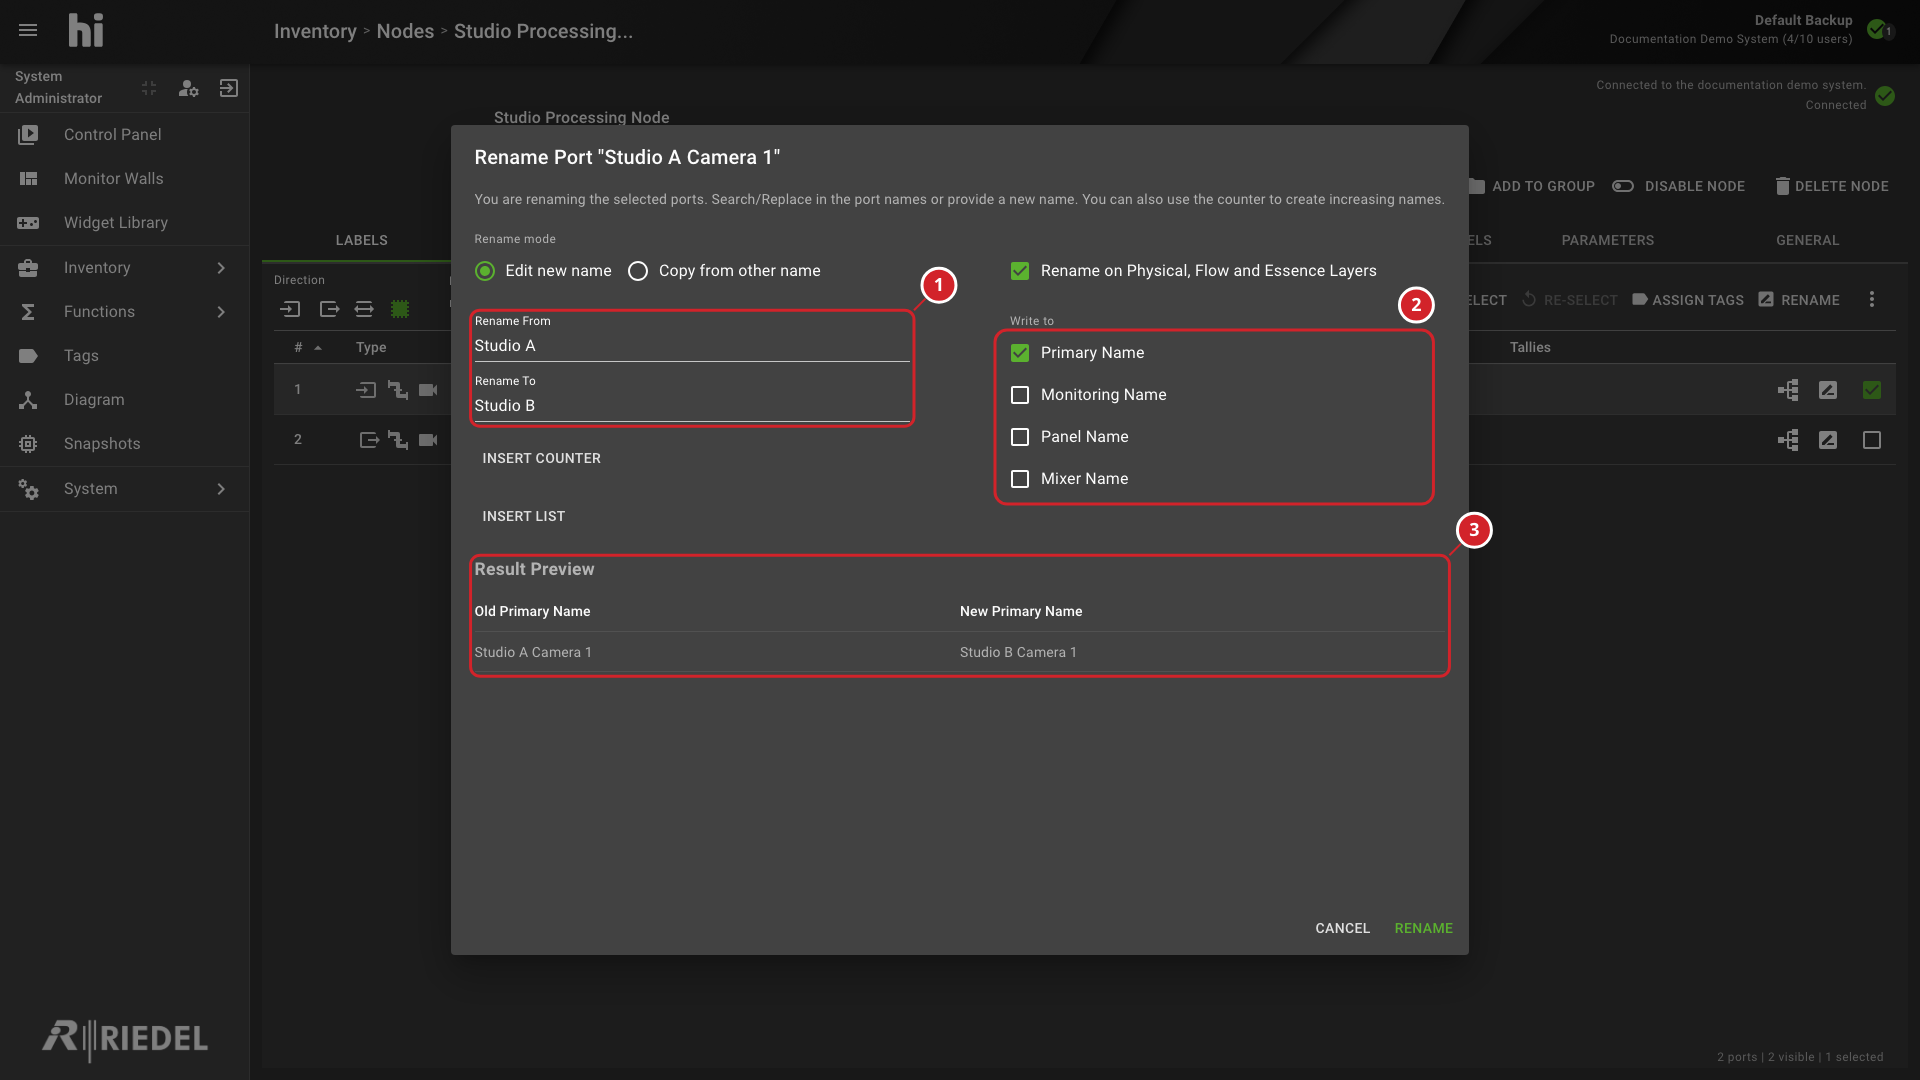Click the logout icon

point(229,88)
